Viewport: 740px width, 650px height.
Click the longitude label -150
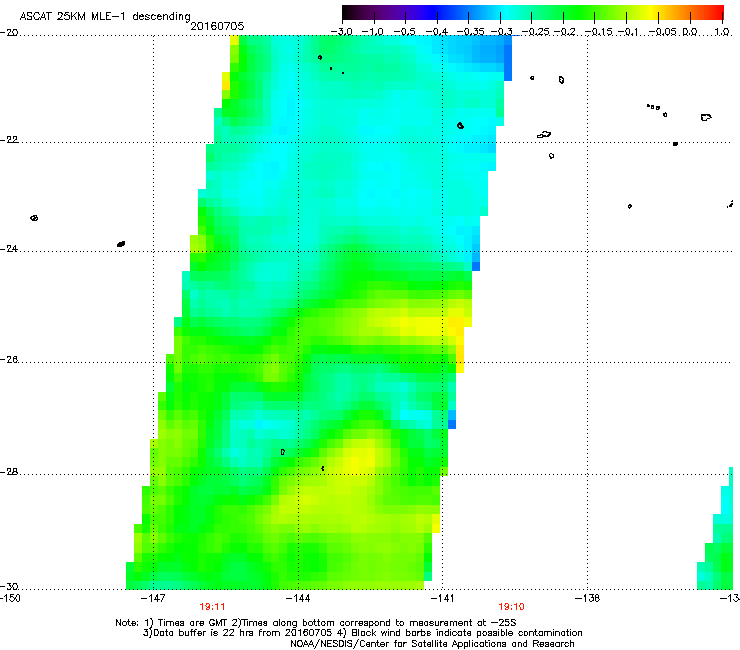(10, 599)
